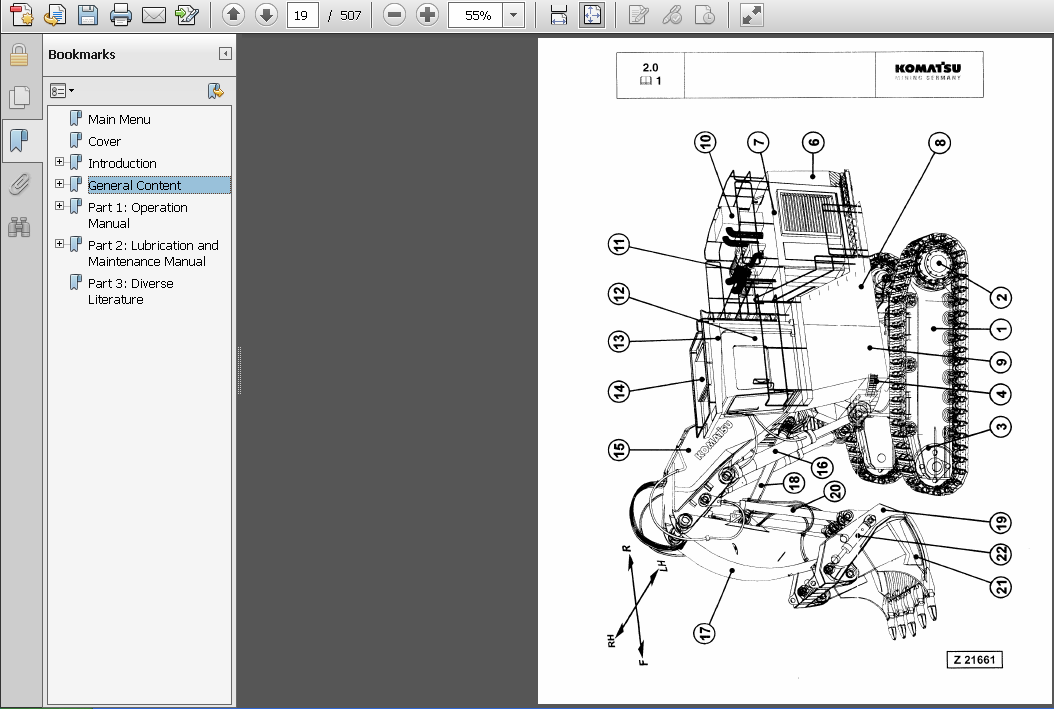Image resolution: width=1054 pixels, height=709 pixels.
Task: Switch to read mode full-screen icon
Action: click(x=752, y=15)
